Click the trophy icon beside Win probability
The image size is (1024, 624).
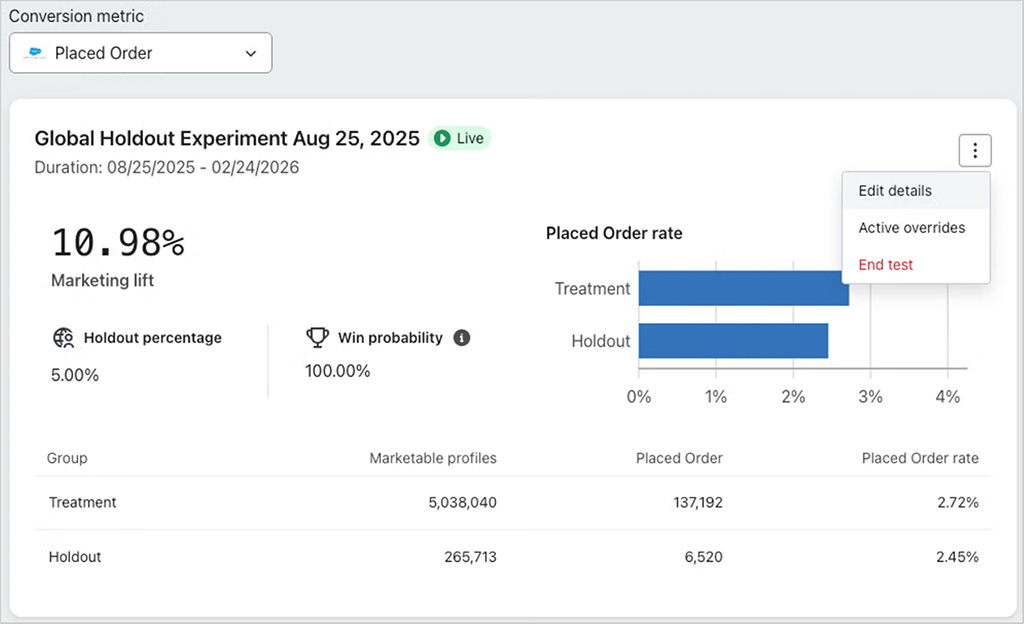[317, 337]
